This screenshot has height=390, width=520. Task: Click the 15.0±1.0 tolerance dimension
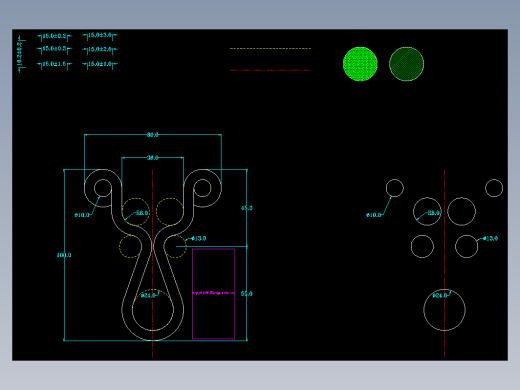(x=100, y=64)
